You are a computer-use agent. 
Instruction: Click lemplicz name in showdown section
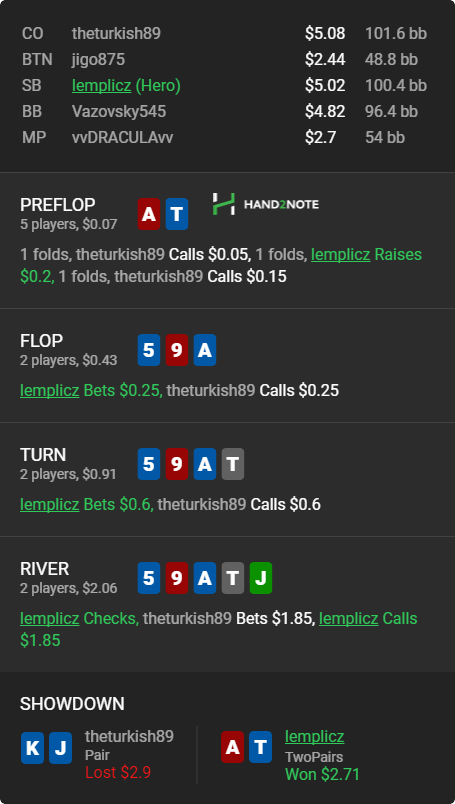coord(314,737)
